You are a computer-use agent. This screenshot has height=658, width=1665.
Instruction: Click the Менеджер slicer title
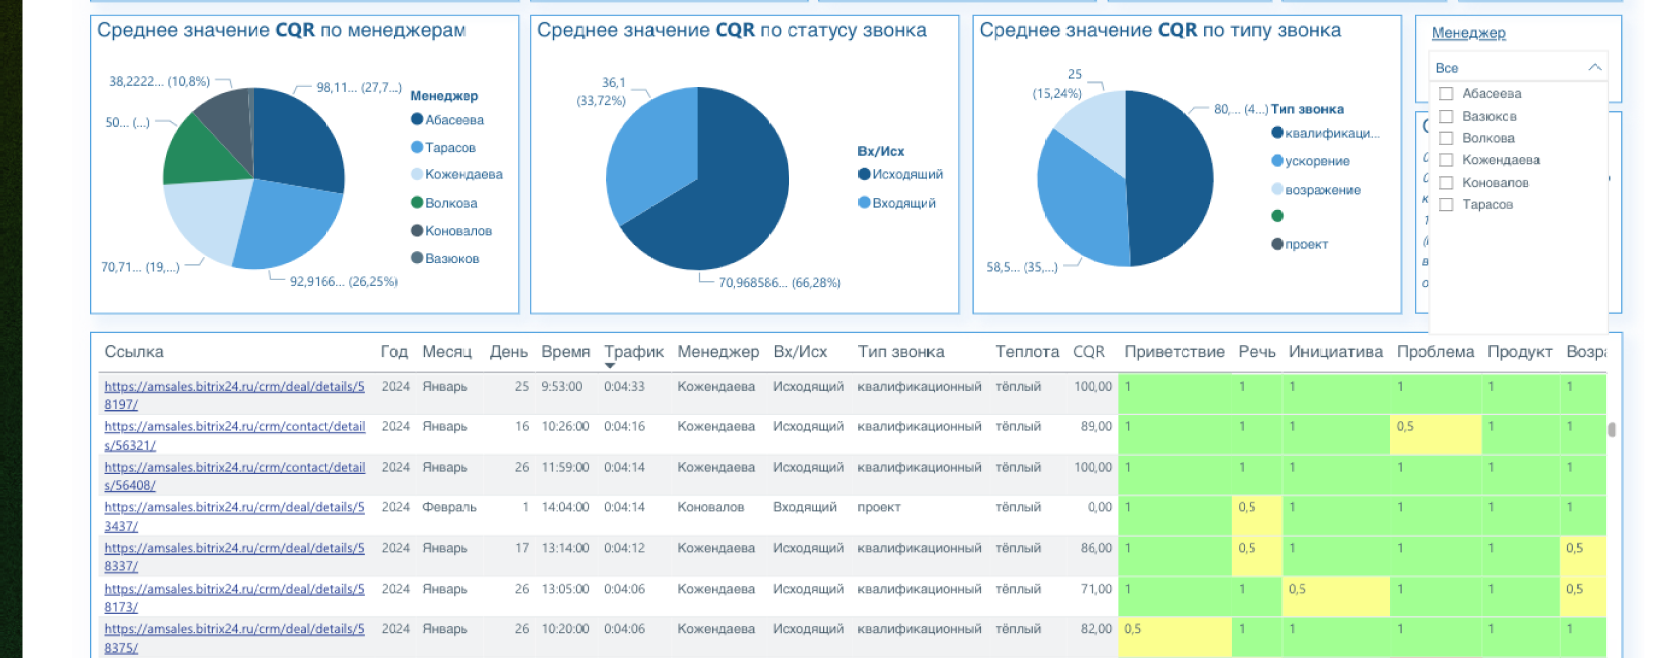tap(1468, 33)
